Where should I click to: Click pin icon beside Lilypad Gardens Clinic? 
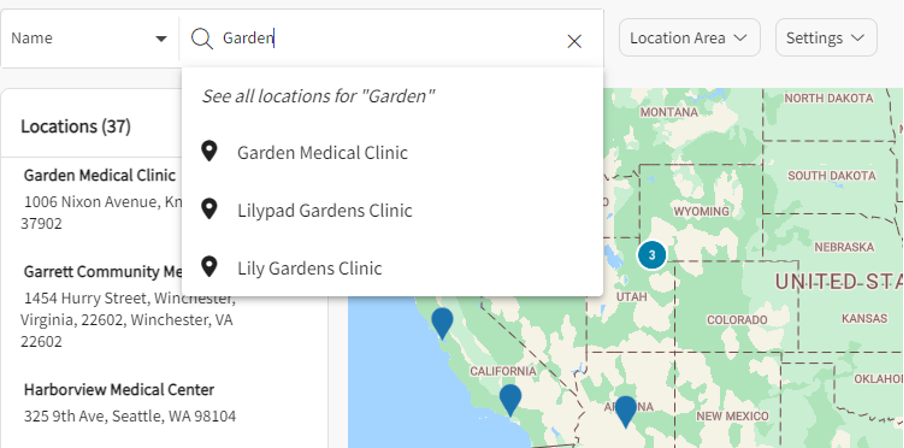click(x=209, y=210)
